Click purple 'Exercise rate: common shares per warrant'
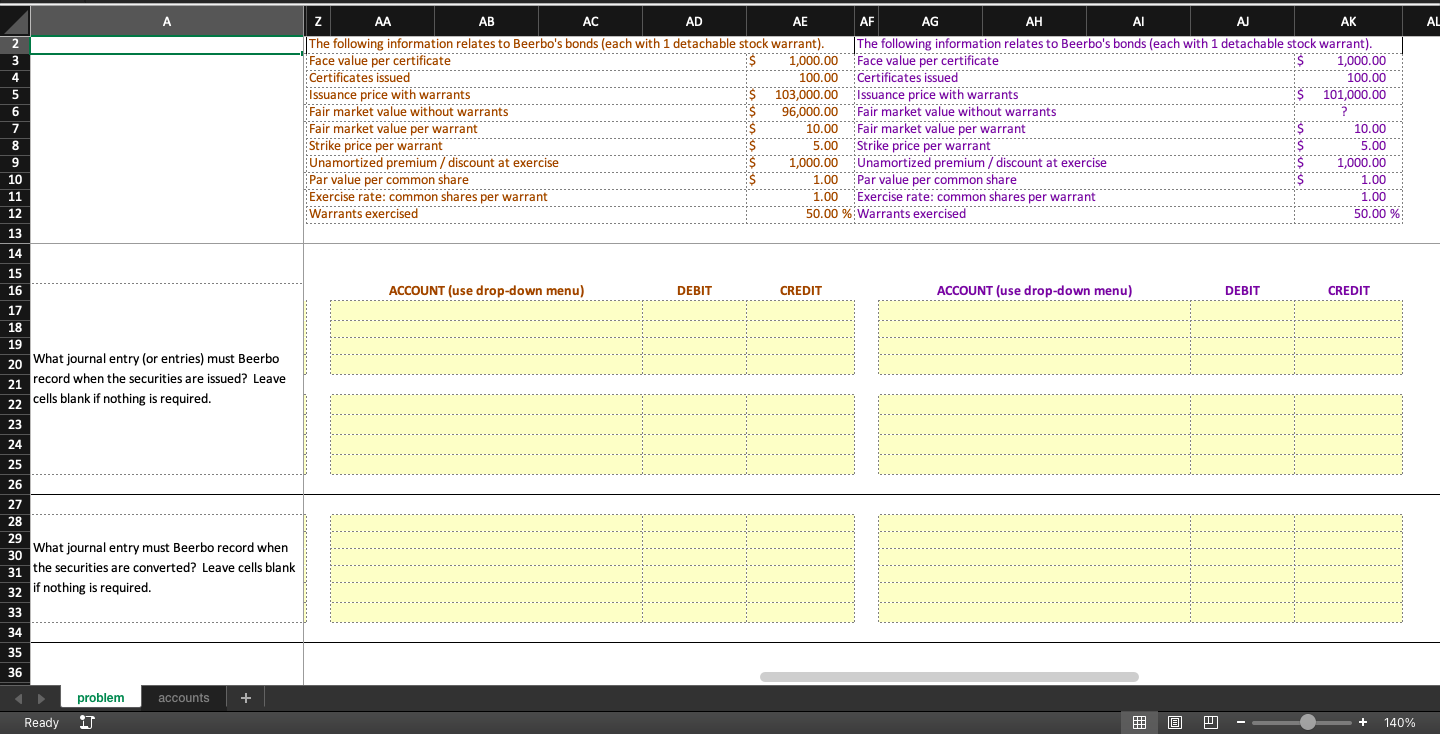 (x=976, y=197)
